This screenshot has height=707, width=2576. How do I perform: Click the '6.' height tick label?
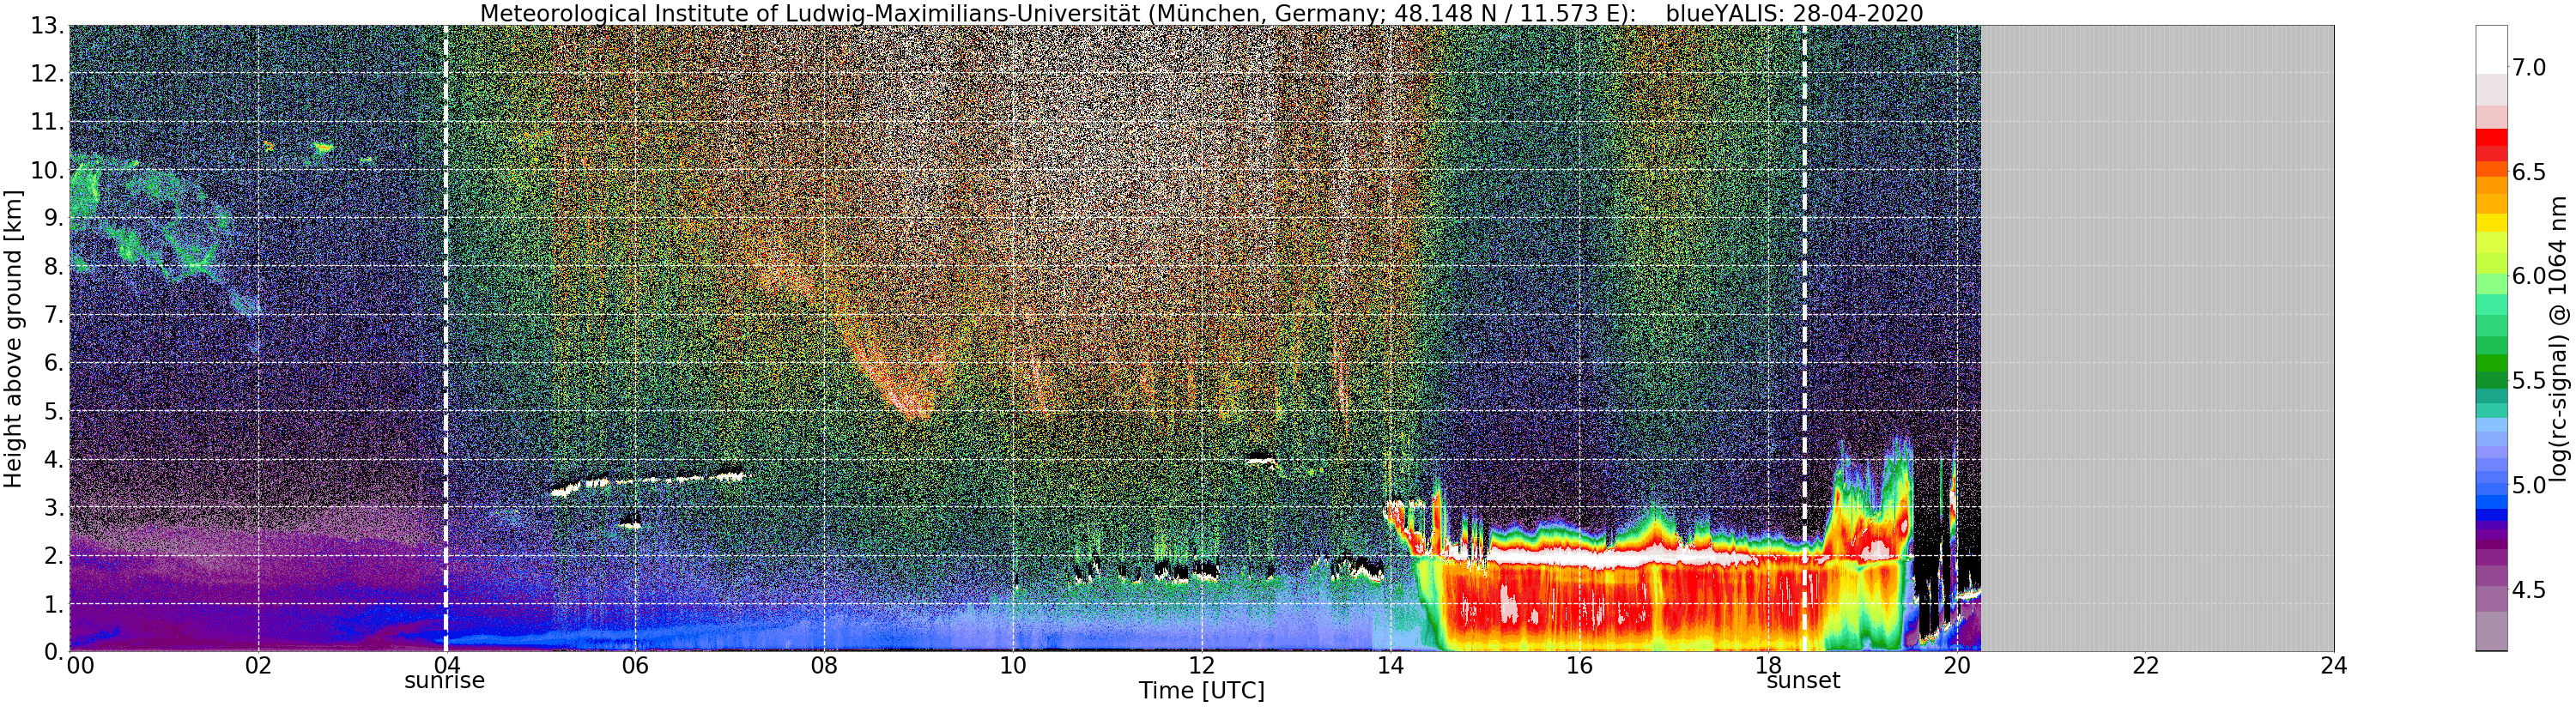[53, 363]
